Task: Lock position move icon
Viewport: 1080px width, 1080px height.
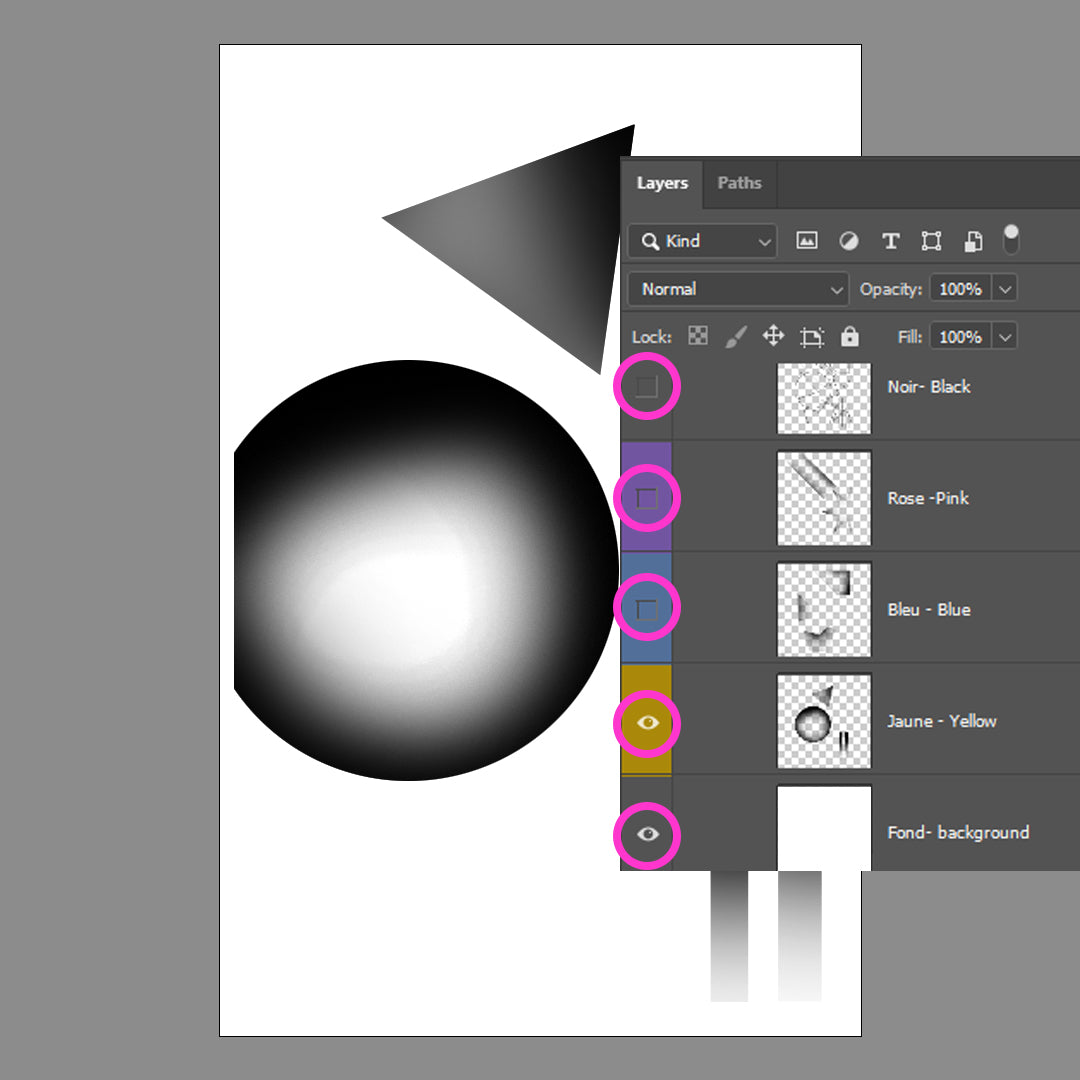Action: (x=773, y=337)
